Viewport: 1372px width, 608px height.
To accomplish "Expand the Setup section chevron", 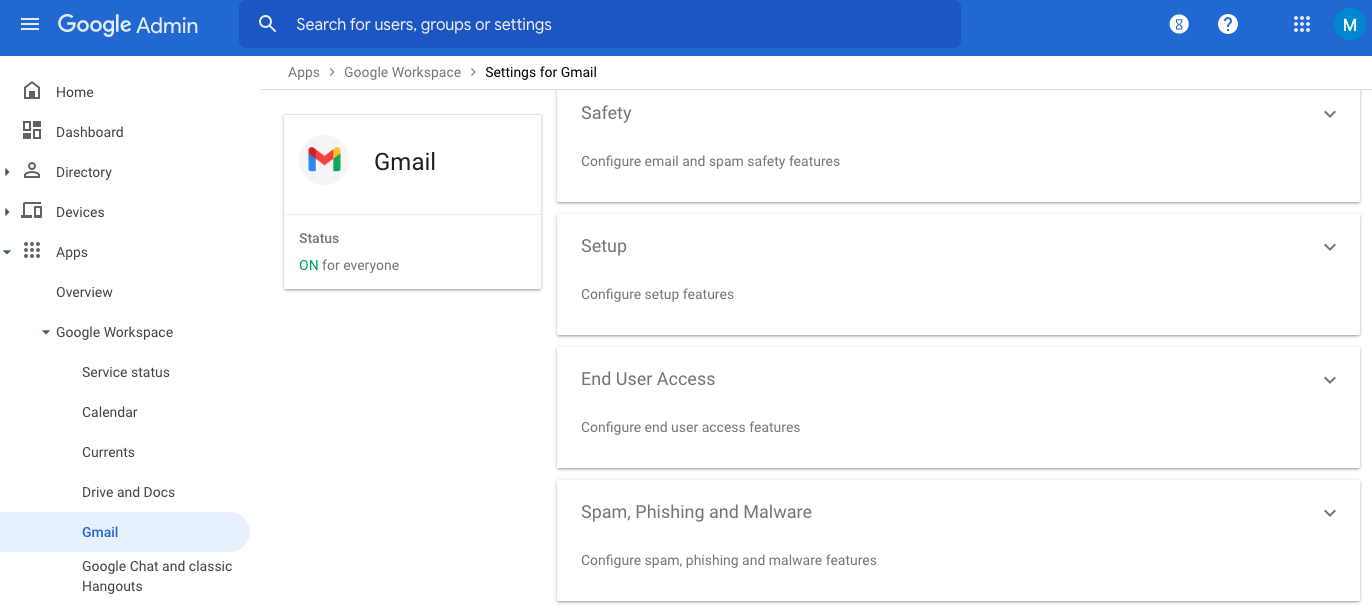I will 1330,247.
